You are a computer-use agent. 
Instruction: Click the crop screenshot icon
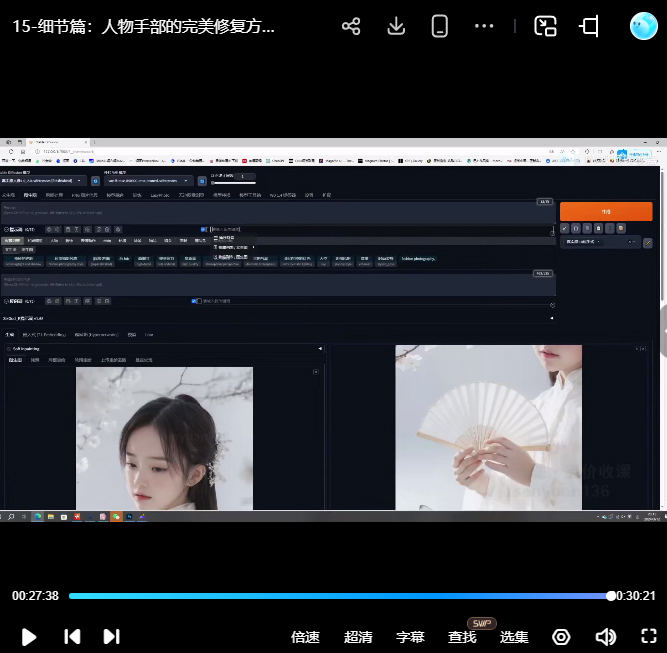(x=590, y=27)
